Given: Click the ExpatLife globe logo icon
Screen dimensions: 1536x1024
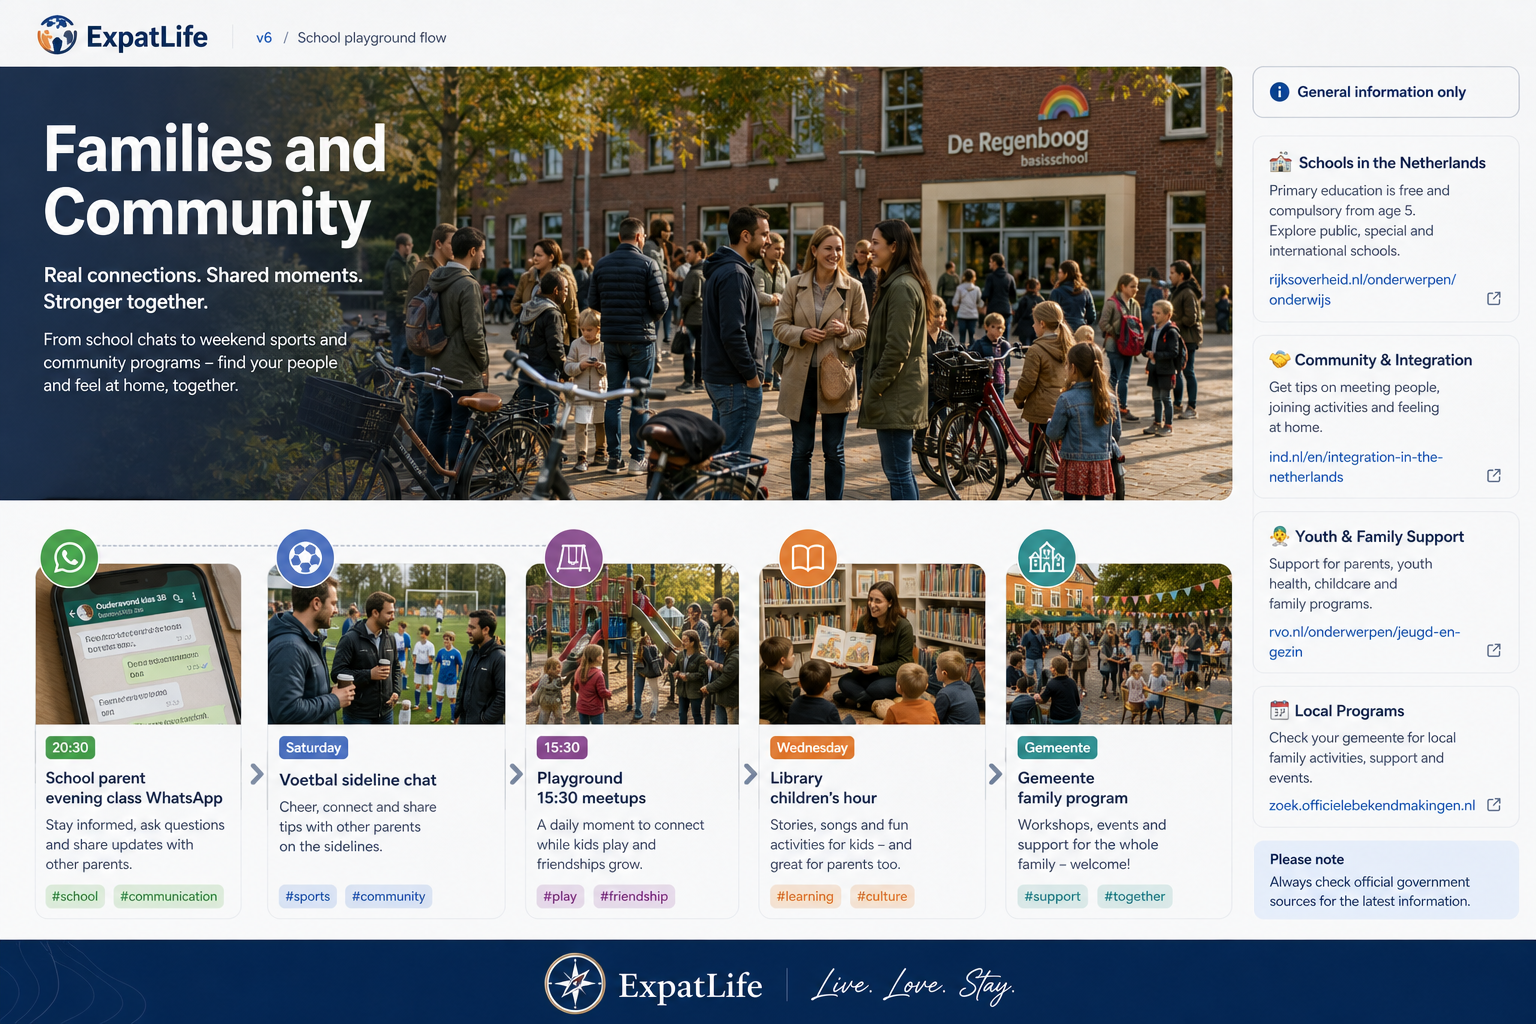Looking at the screenshot, I should click(x=57, y=36).
